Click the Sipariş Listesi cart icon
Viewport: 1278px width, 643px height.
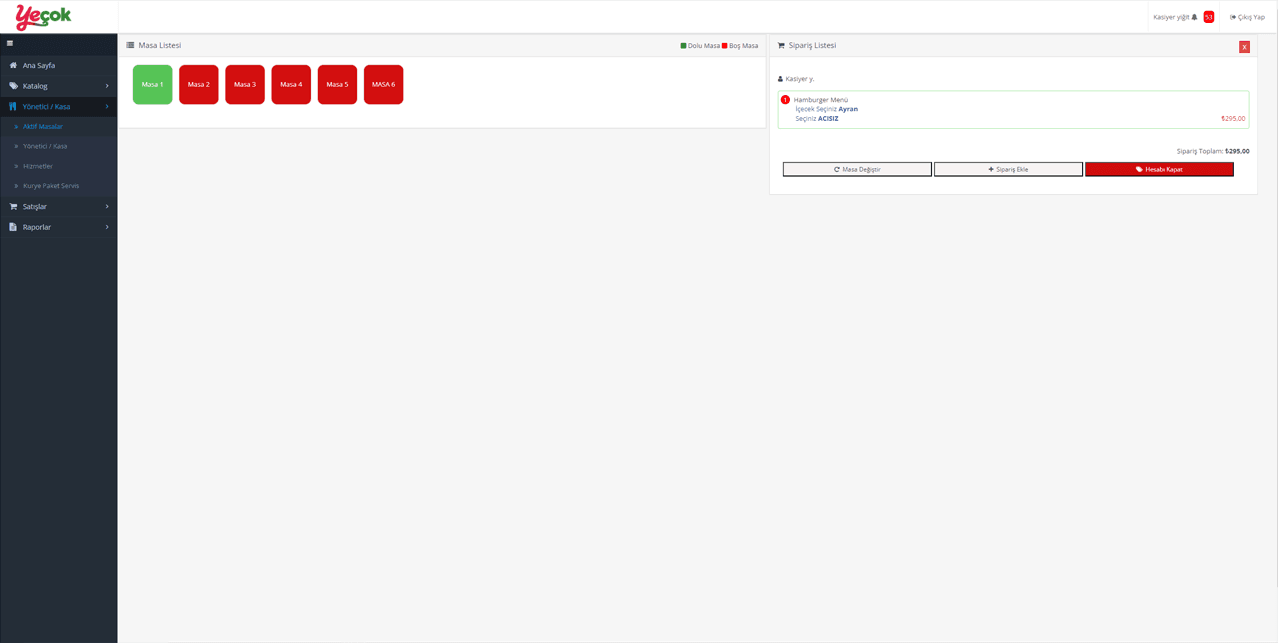(x=781, y=45)
